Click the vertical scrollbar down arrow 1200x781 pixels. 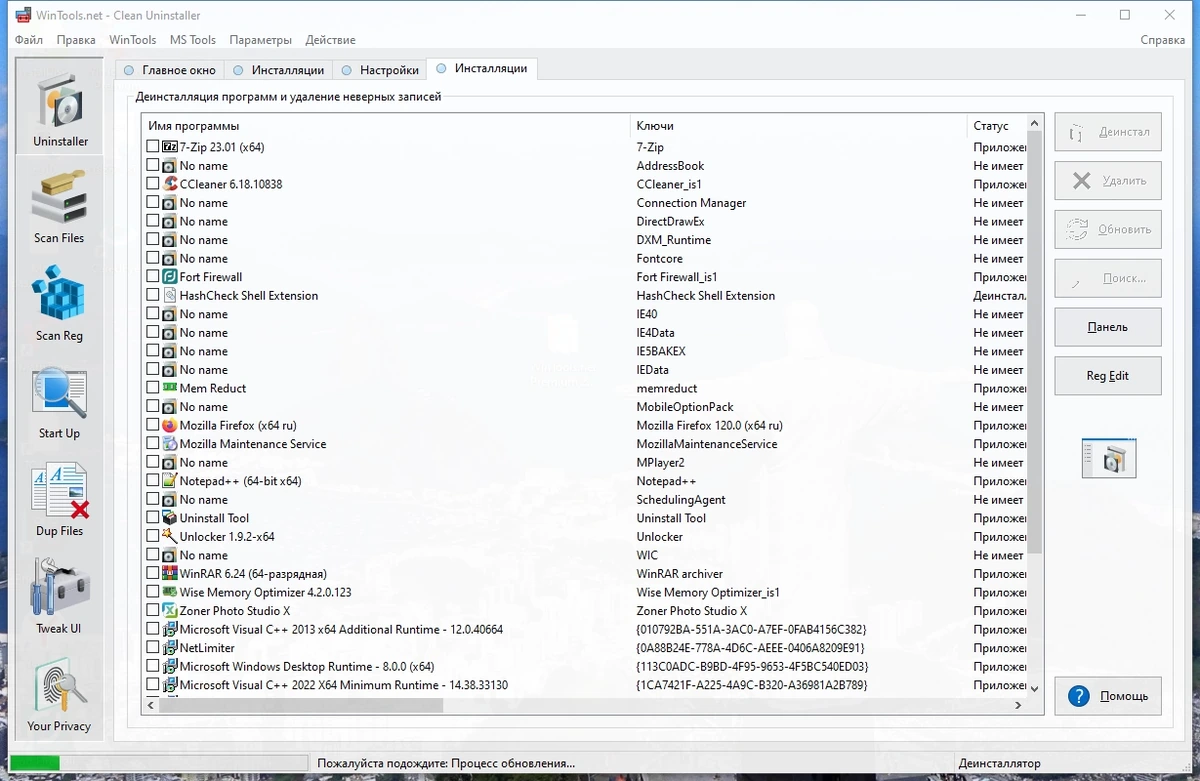1035,689
